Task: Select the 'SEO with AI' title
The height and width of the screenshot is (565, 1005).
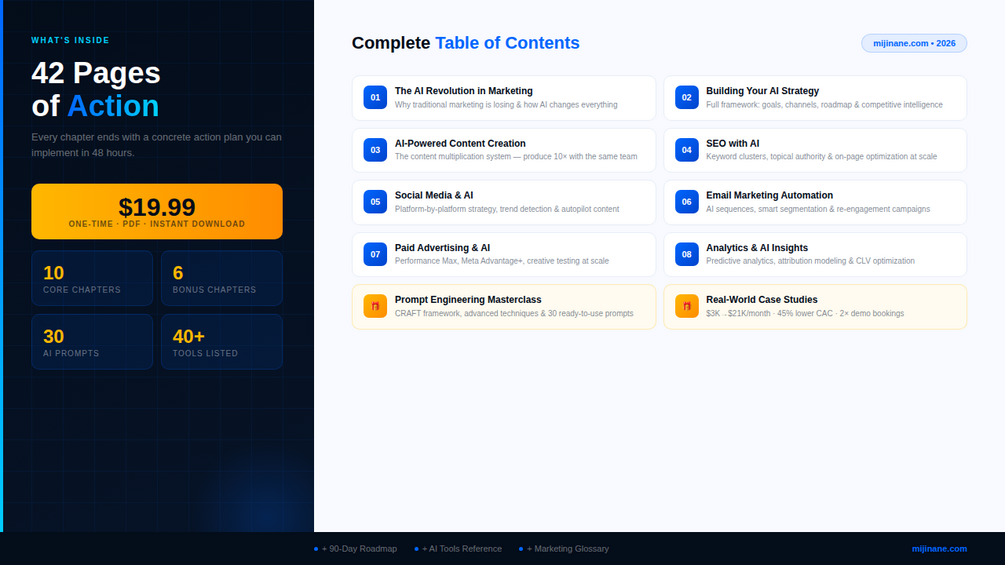Action: click(733, 143)
